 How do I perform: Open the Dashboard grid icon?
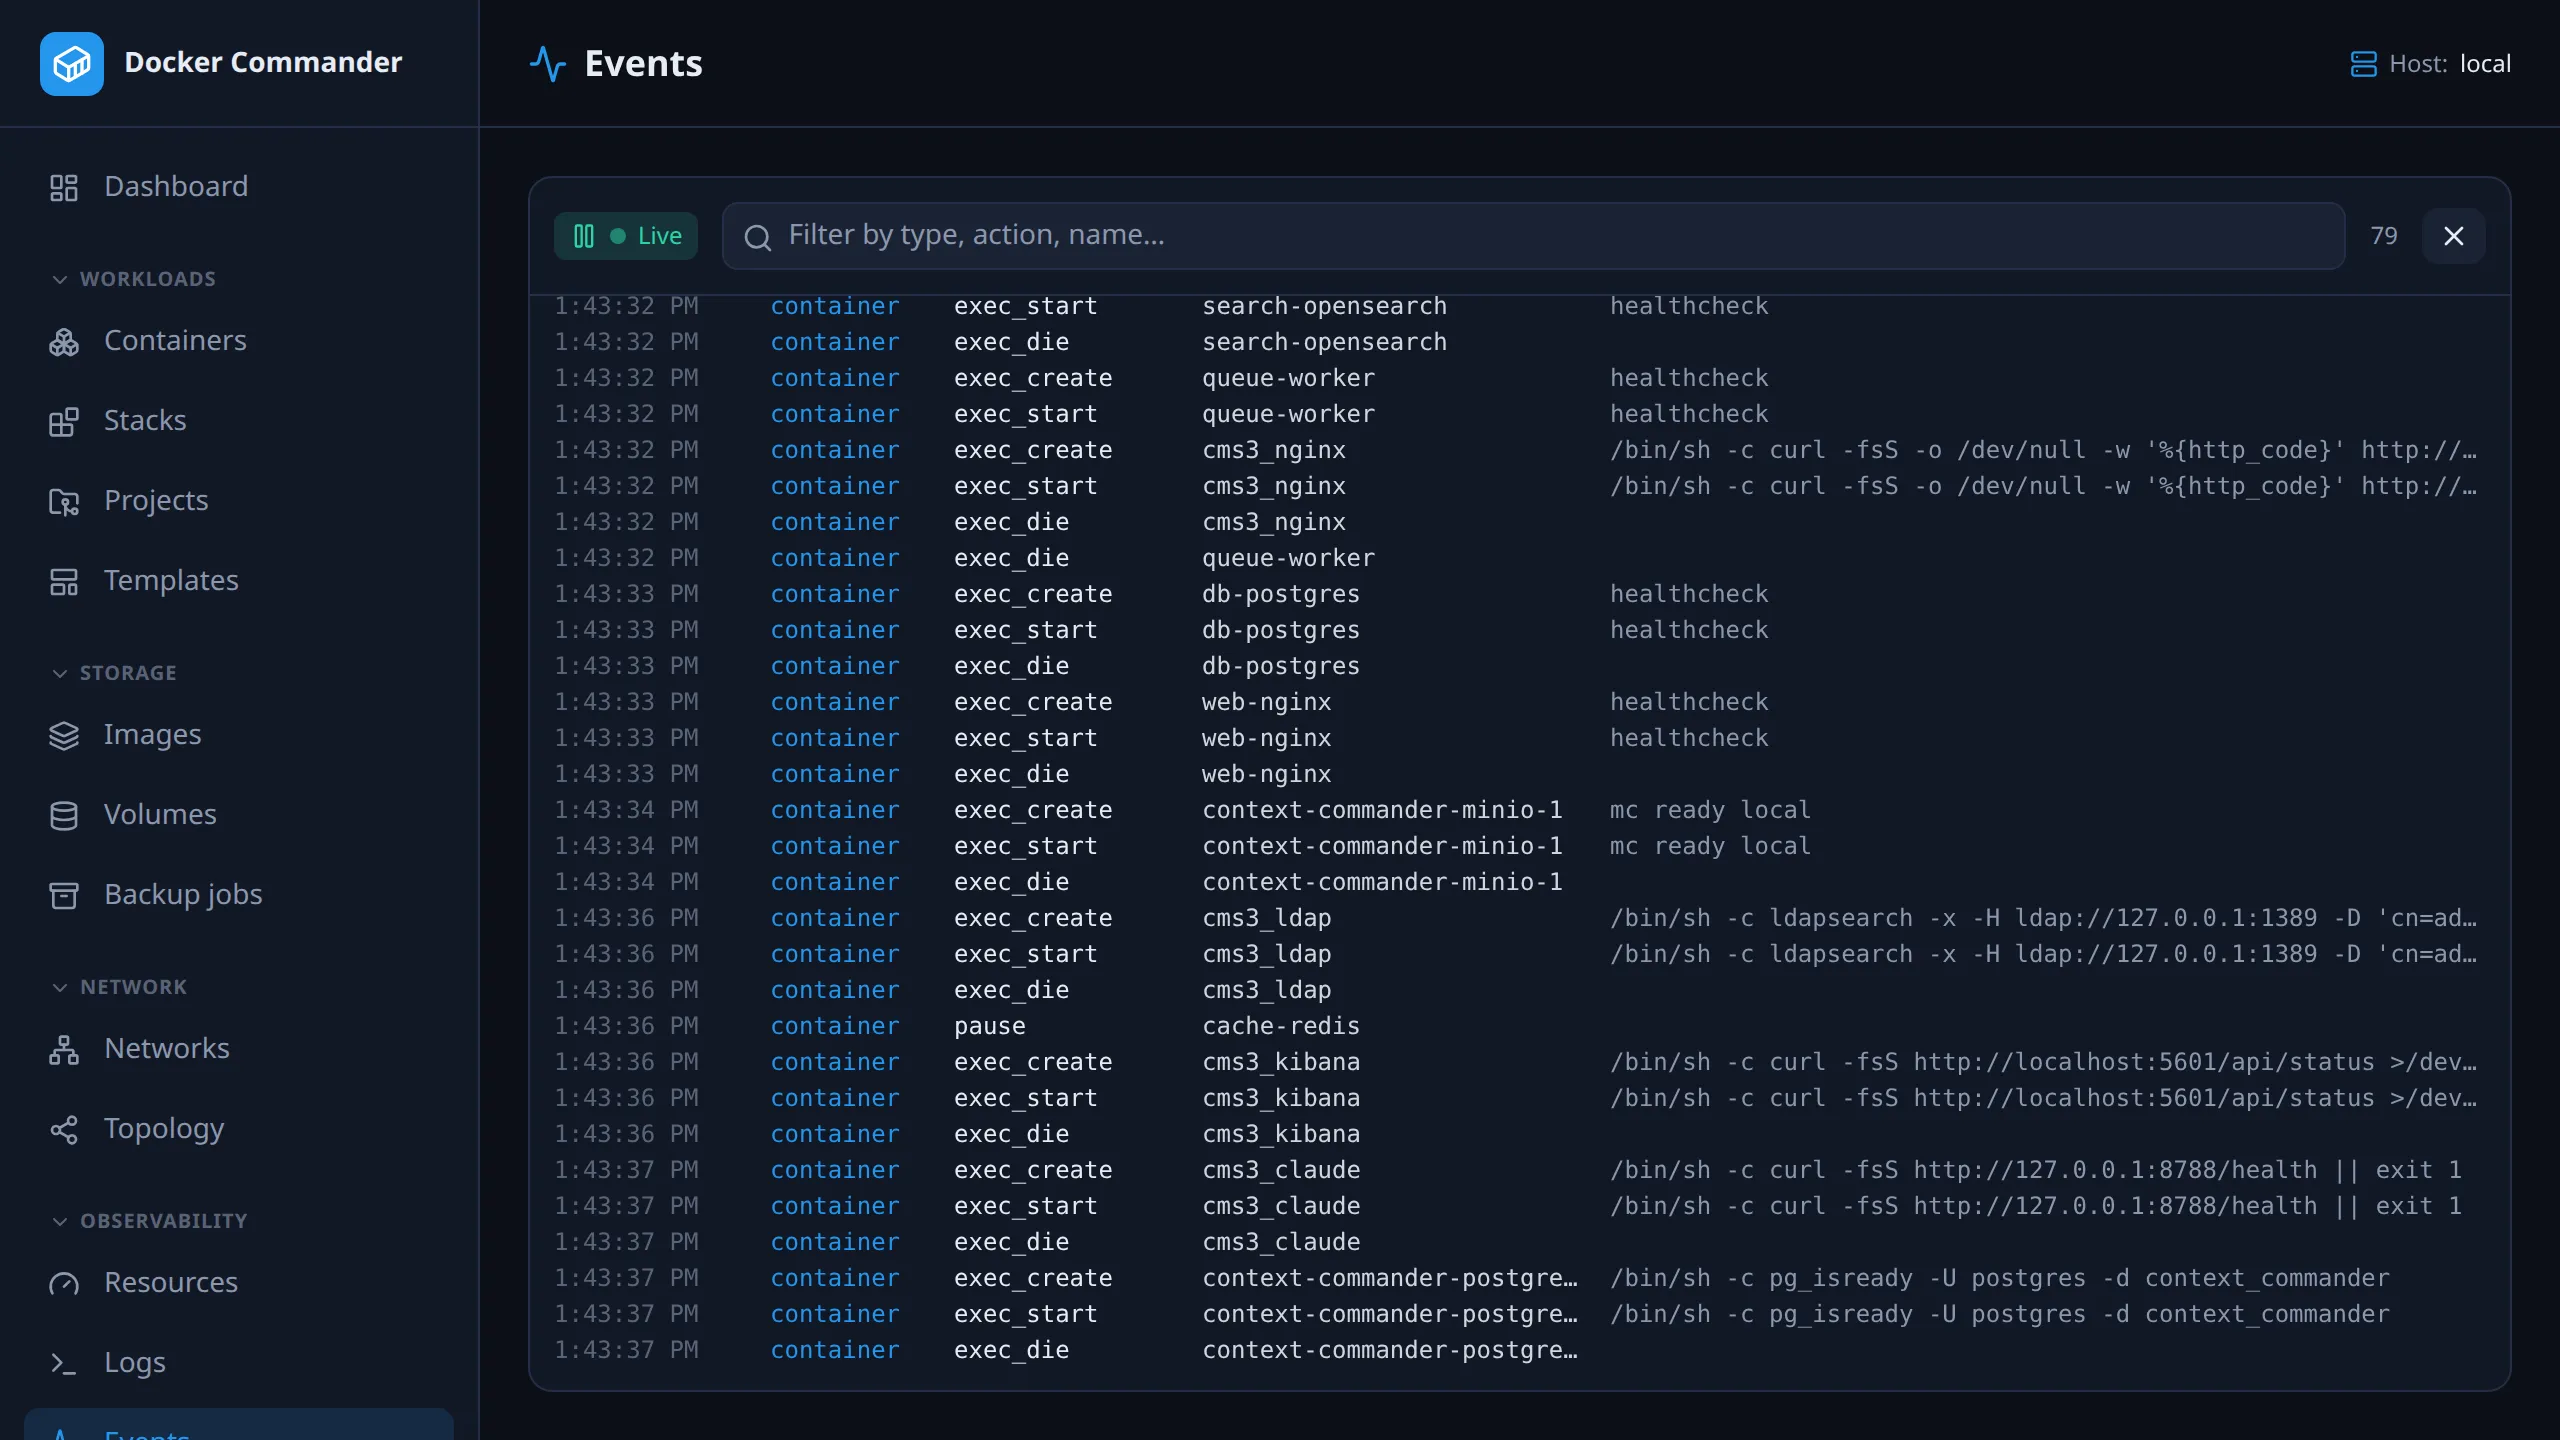[64, 187]
